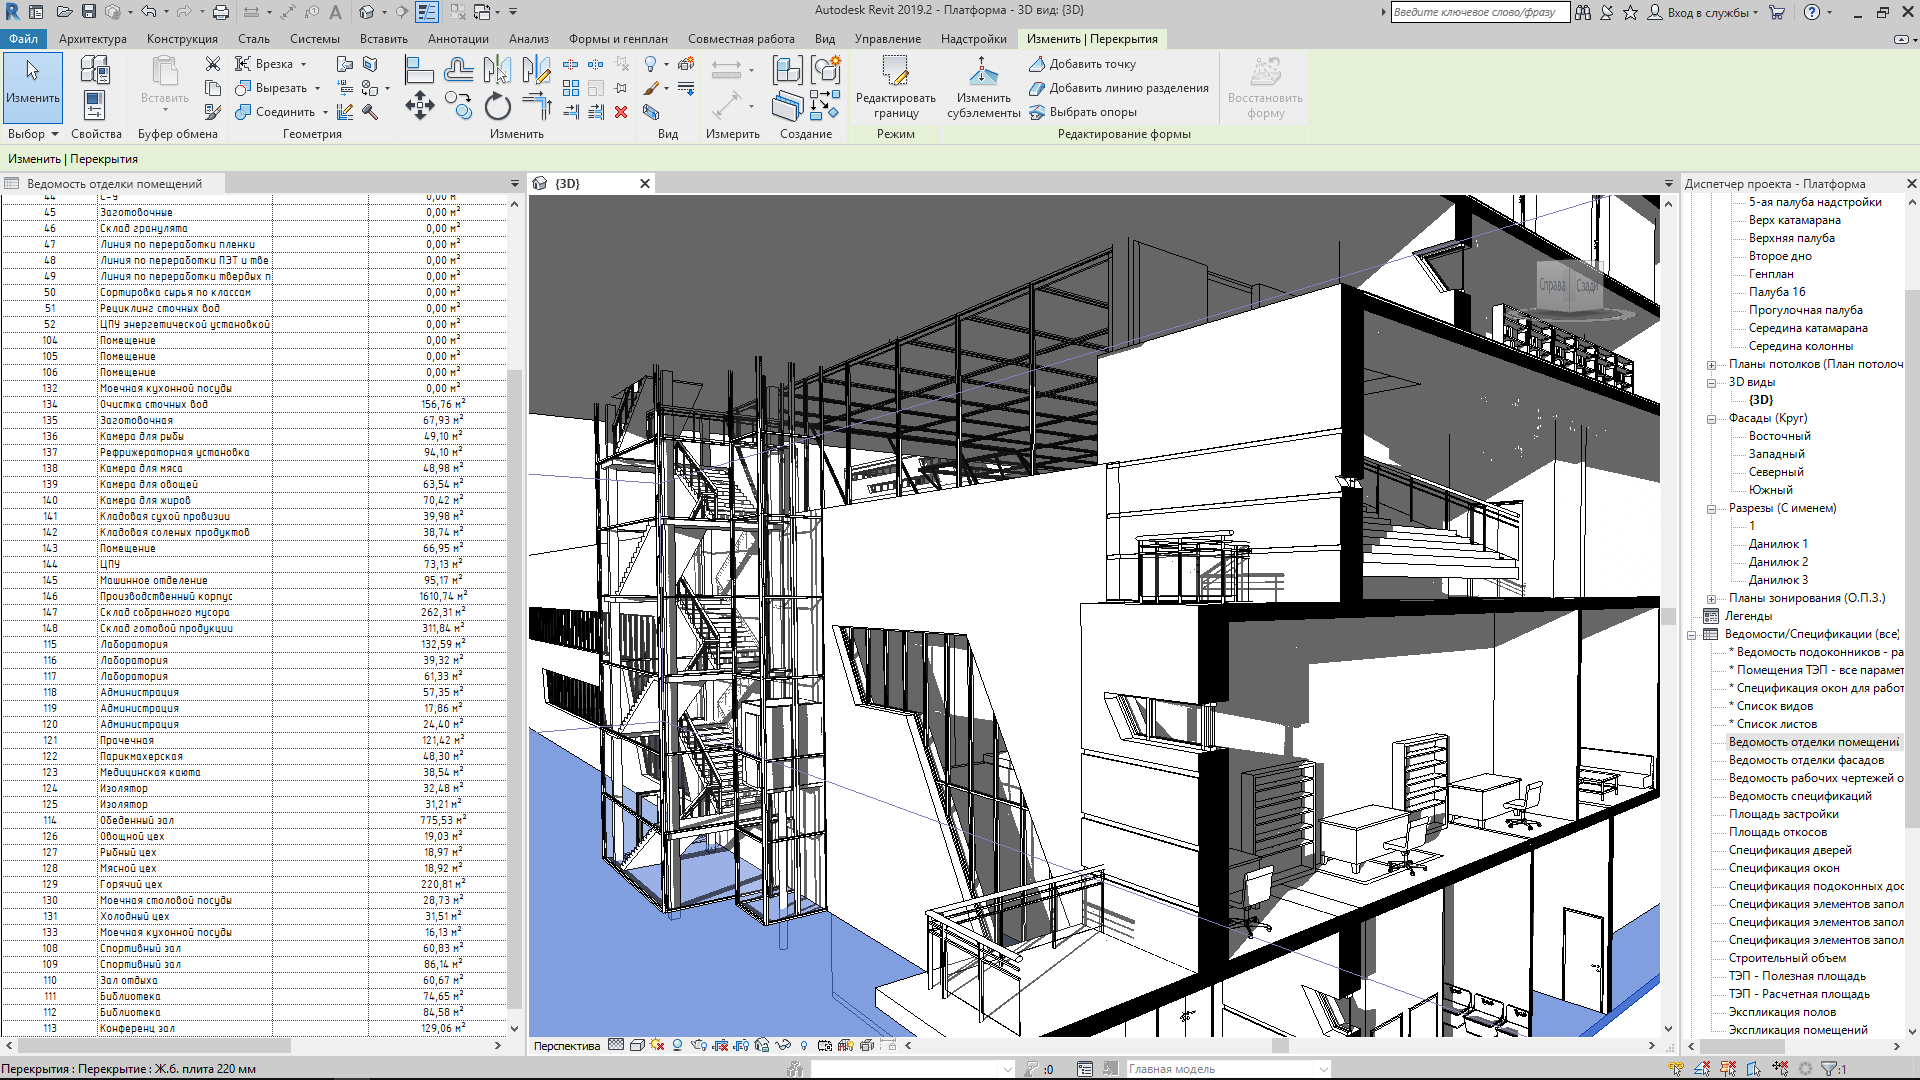Screen dimensions: 1920x1080
Task: Select the Move tool in Modify panel
Action: pos(419,106)
